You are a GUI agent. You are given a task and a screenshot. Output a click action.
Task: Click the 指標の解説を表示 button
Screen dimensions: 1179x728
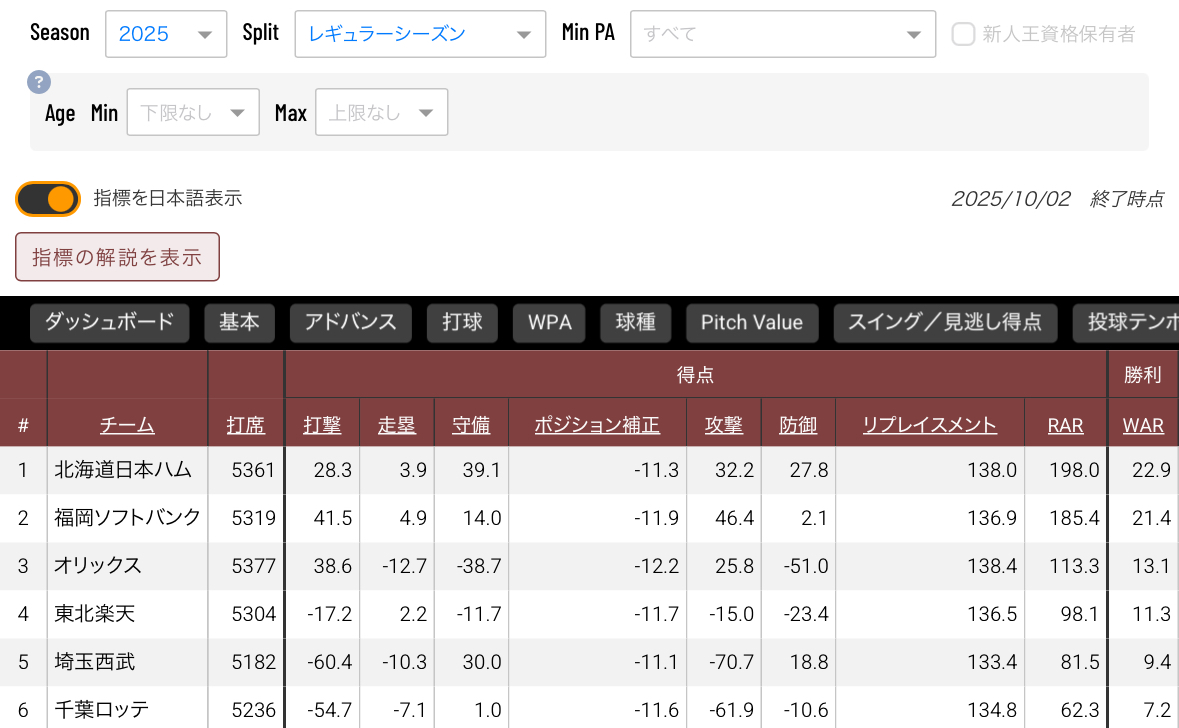coord(117,257)
